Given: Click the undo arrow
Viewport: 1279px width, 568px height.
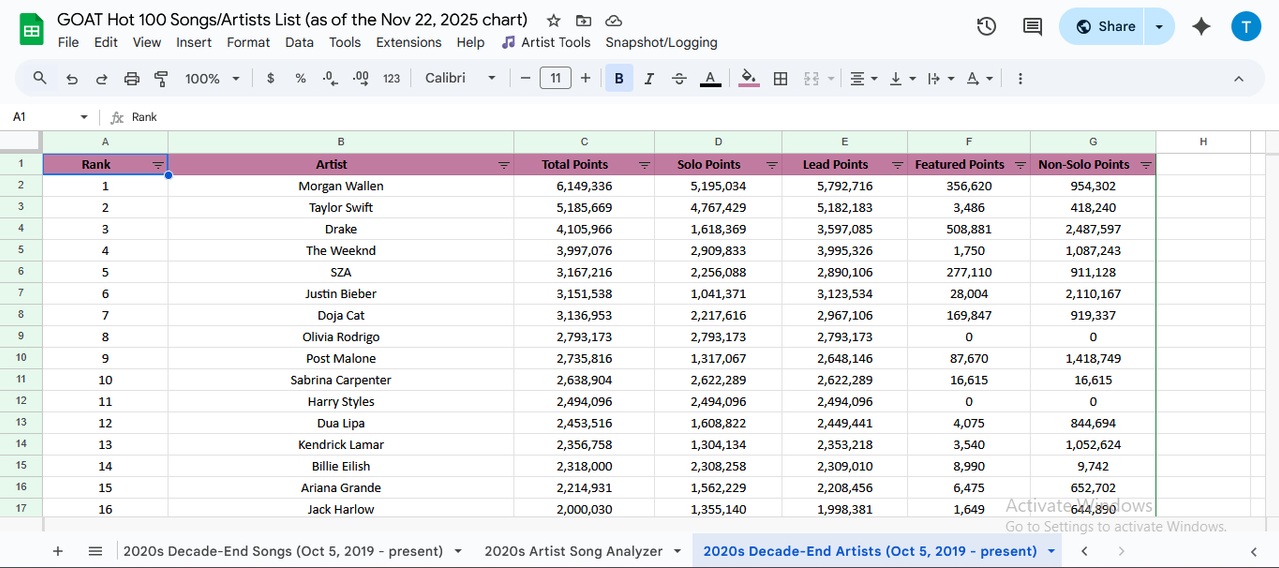Looking at the screenshot, I should (x=71, y=78).
